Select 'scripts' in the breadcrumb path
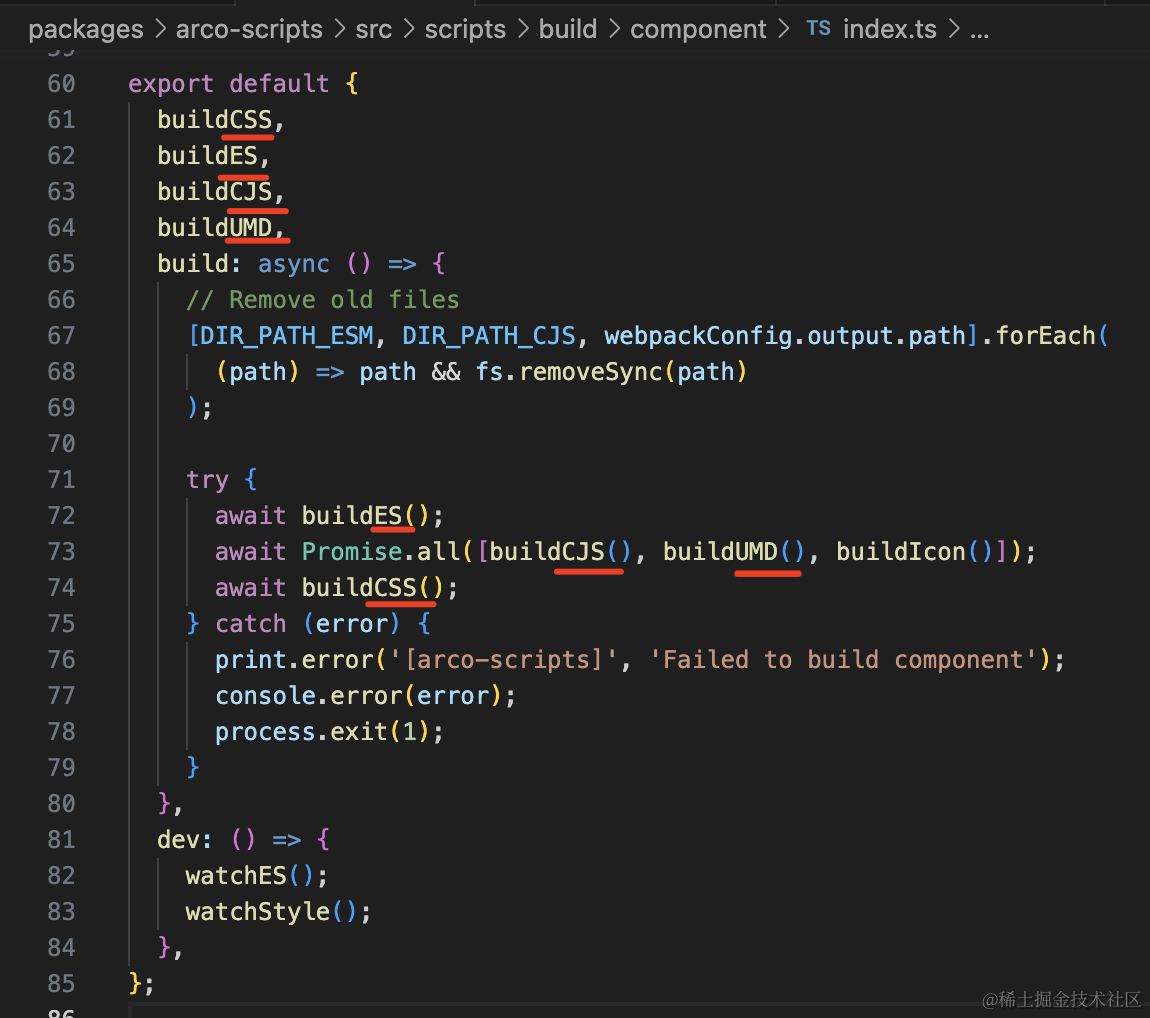The image size is (1150, 1018). click(x=465, y=29)
